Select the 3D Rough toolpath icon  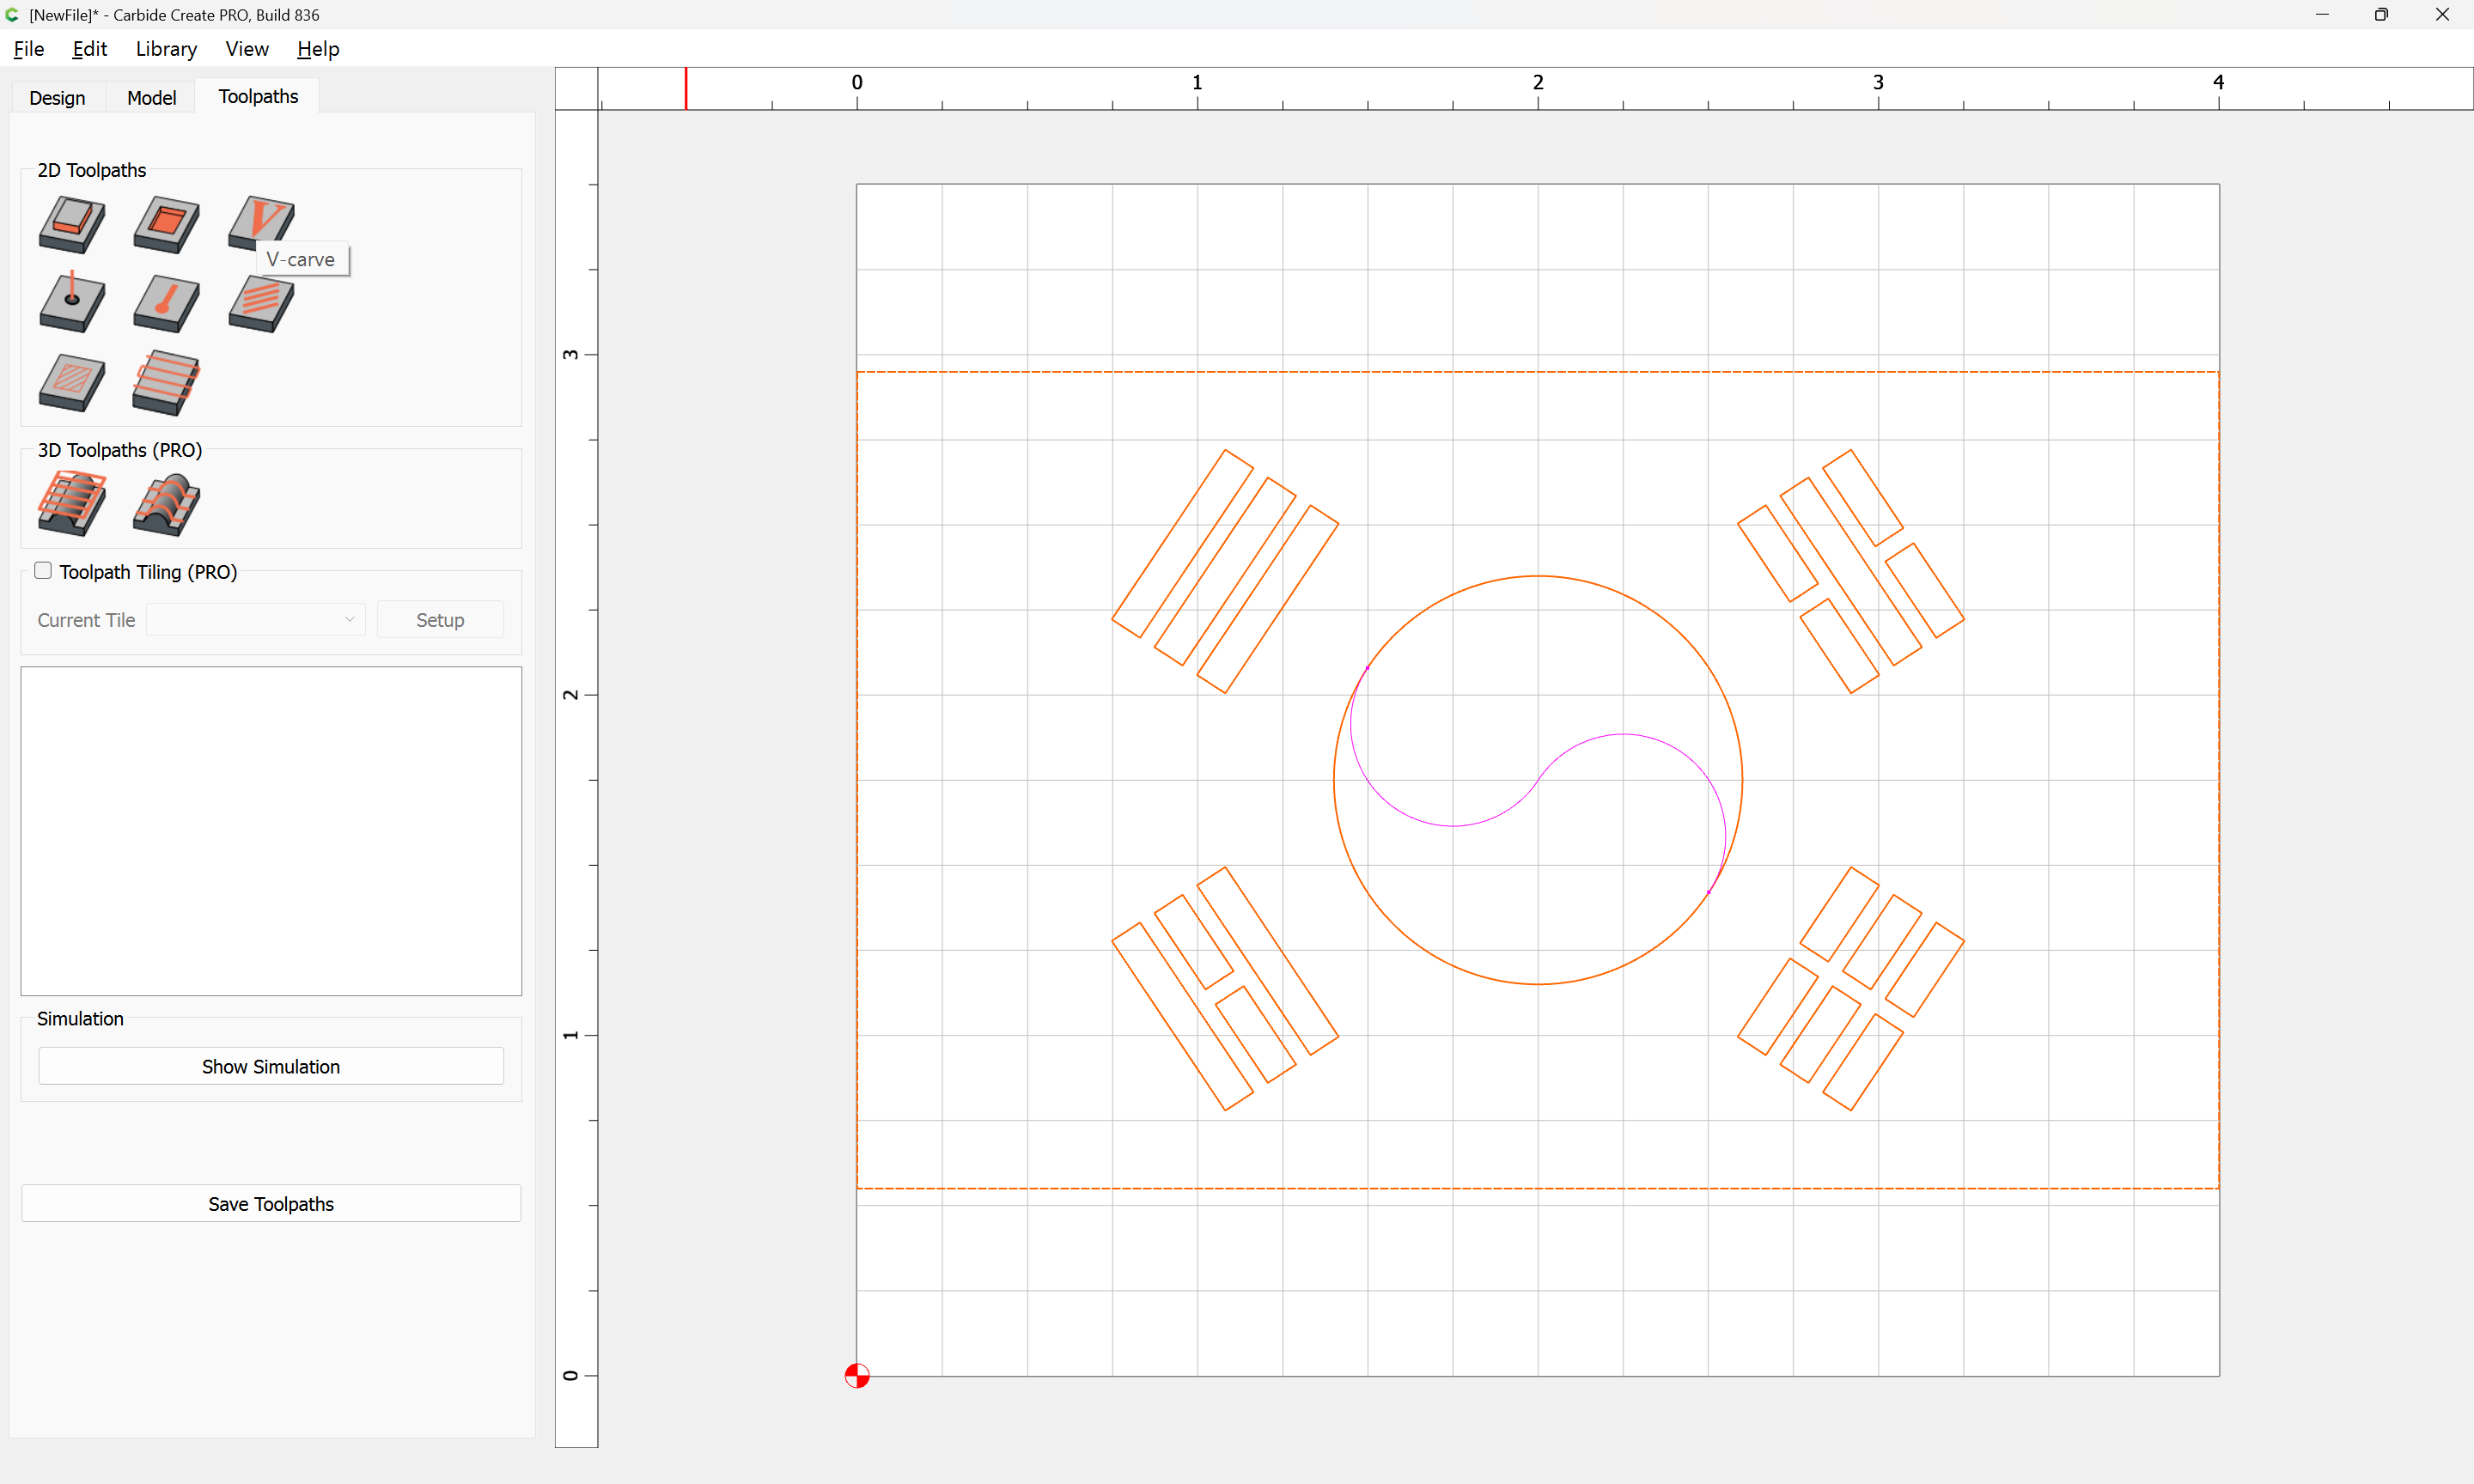pyautogui.click(x=71, y=503)
